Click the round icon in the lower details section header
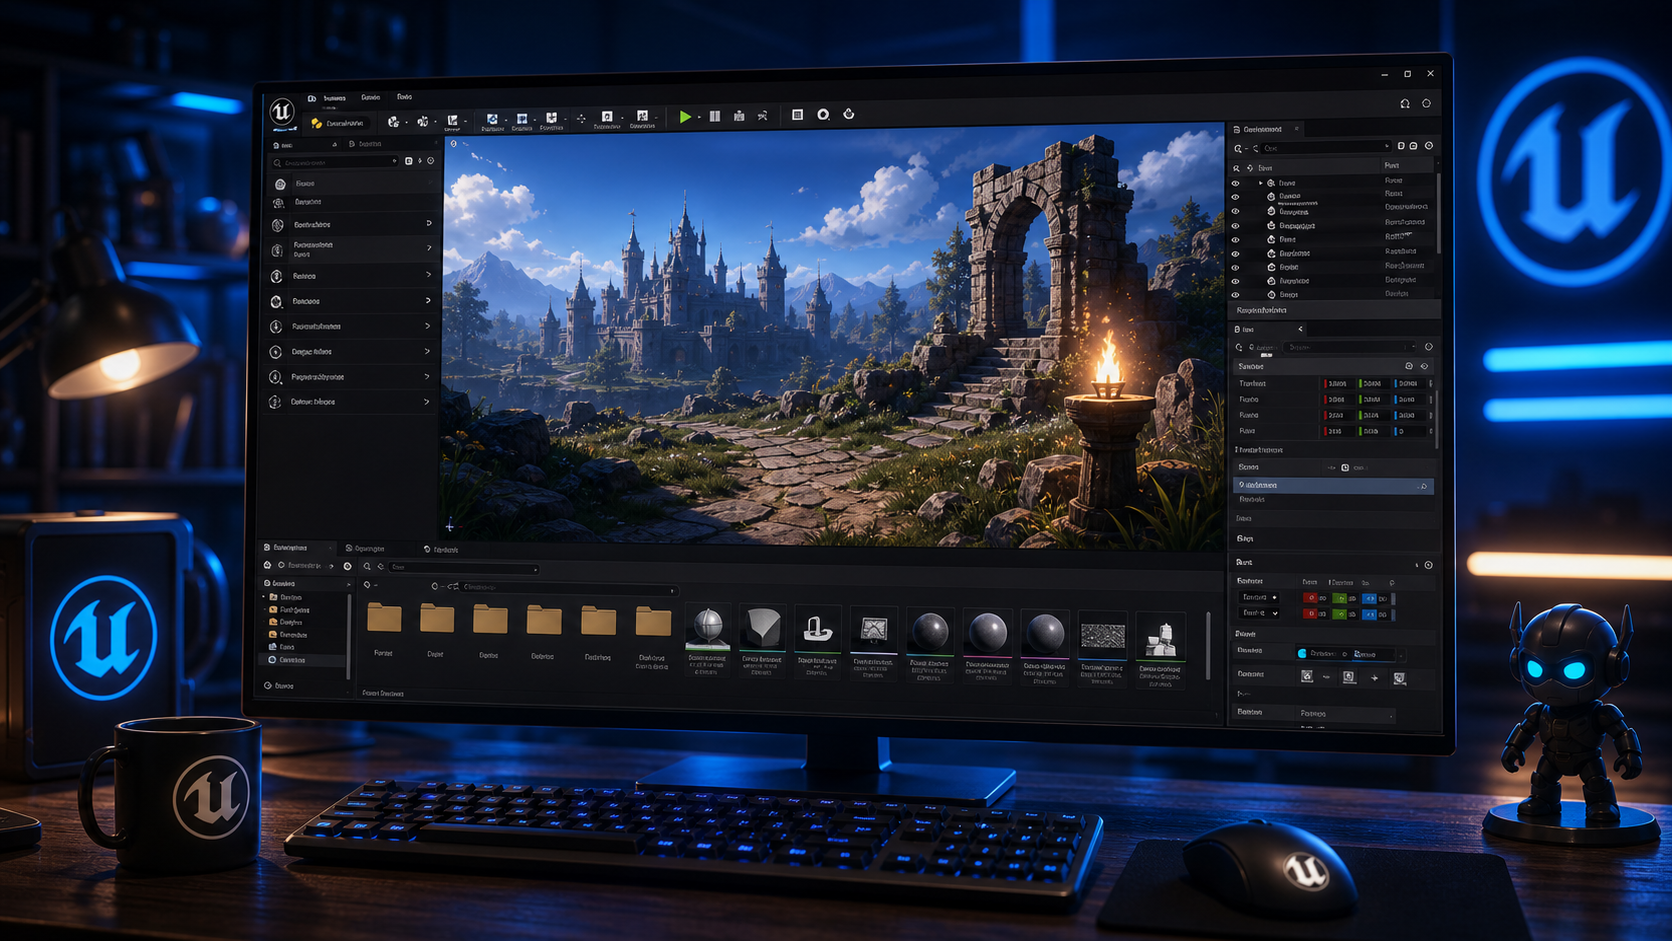Image resolution: width=1672 pixels, height=941 pixels. coord(1428,565)
